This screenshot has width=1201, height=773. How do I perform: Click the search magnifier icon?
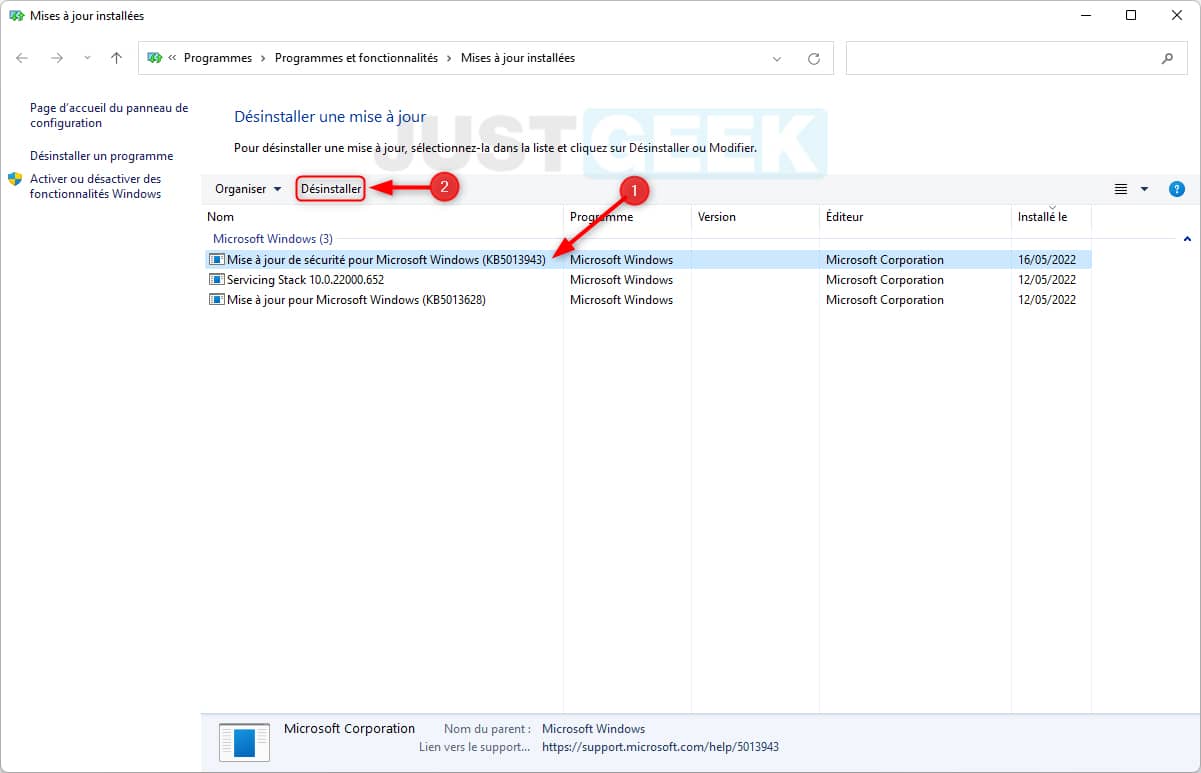coord(1167,59)
